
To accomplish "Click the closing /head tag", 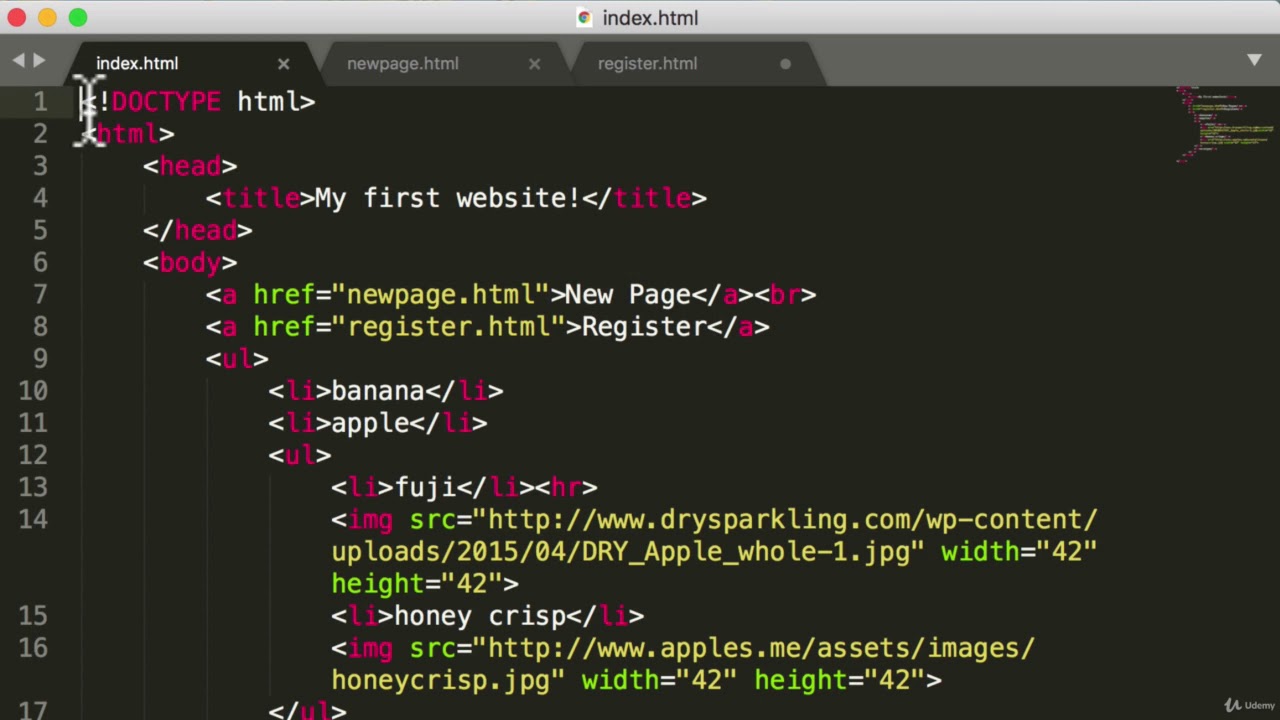I will click(198, 230).
